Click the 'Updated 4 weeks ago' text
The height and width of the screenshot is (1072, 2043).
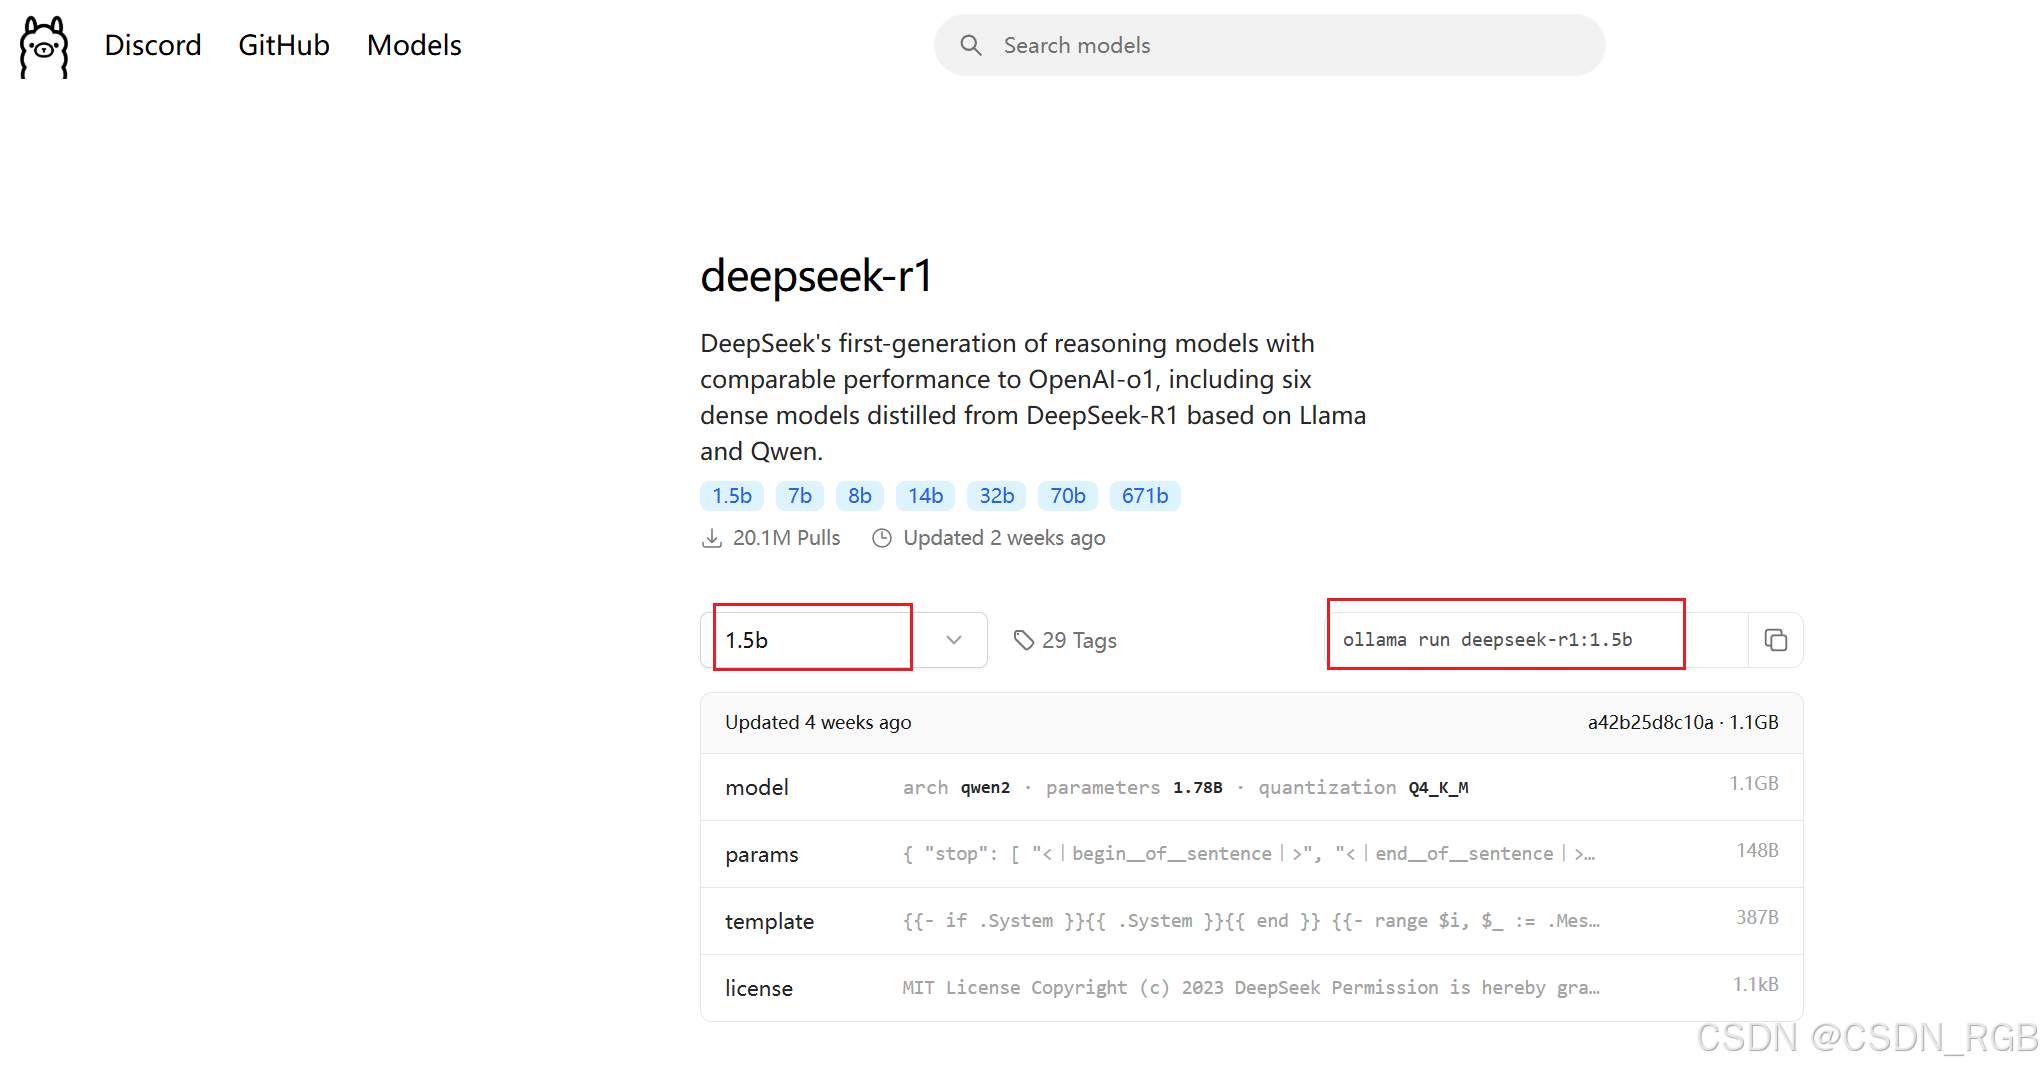[x=818, y=722]
